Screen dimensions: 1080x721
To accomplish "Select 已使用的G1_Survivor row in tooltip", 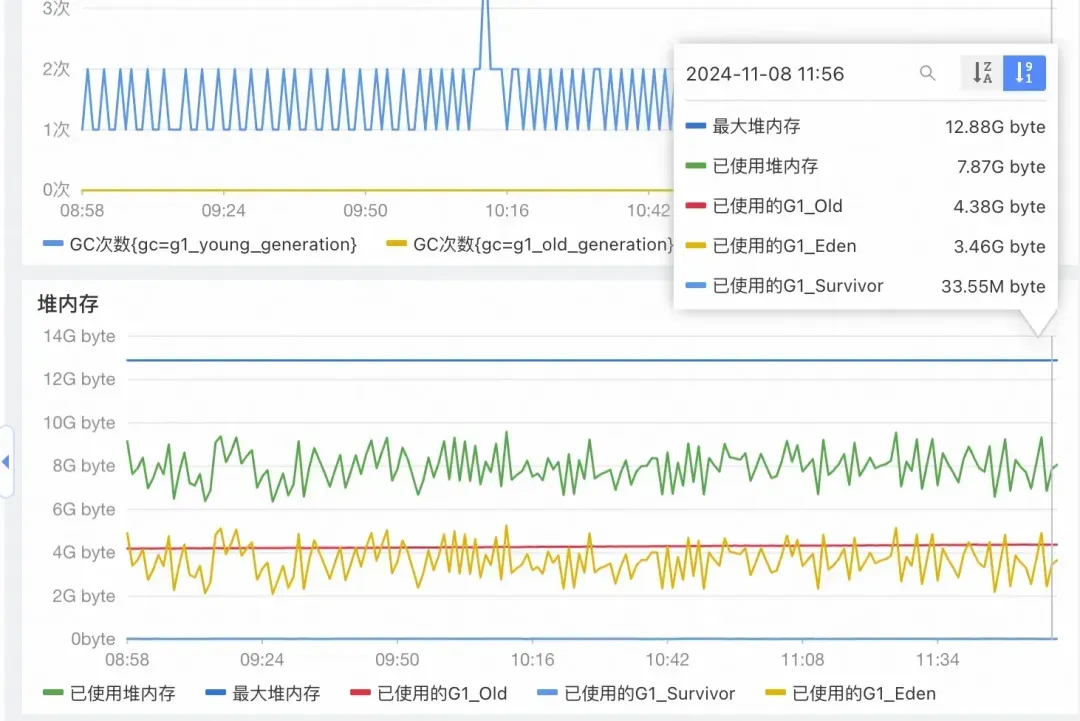I will (866, 286).
